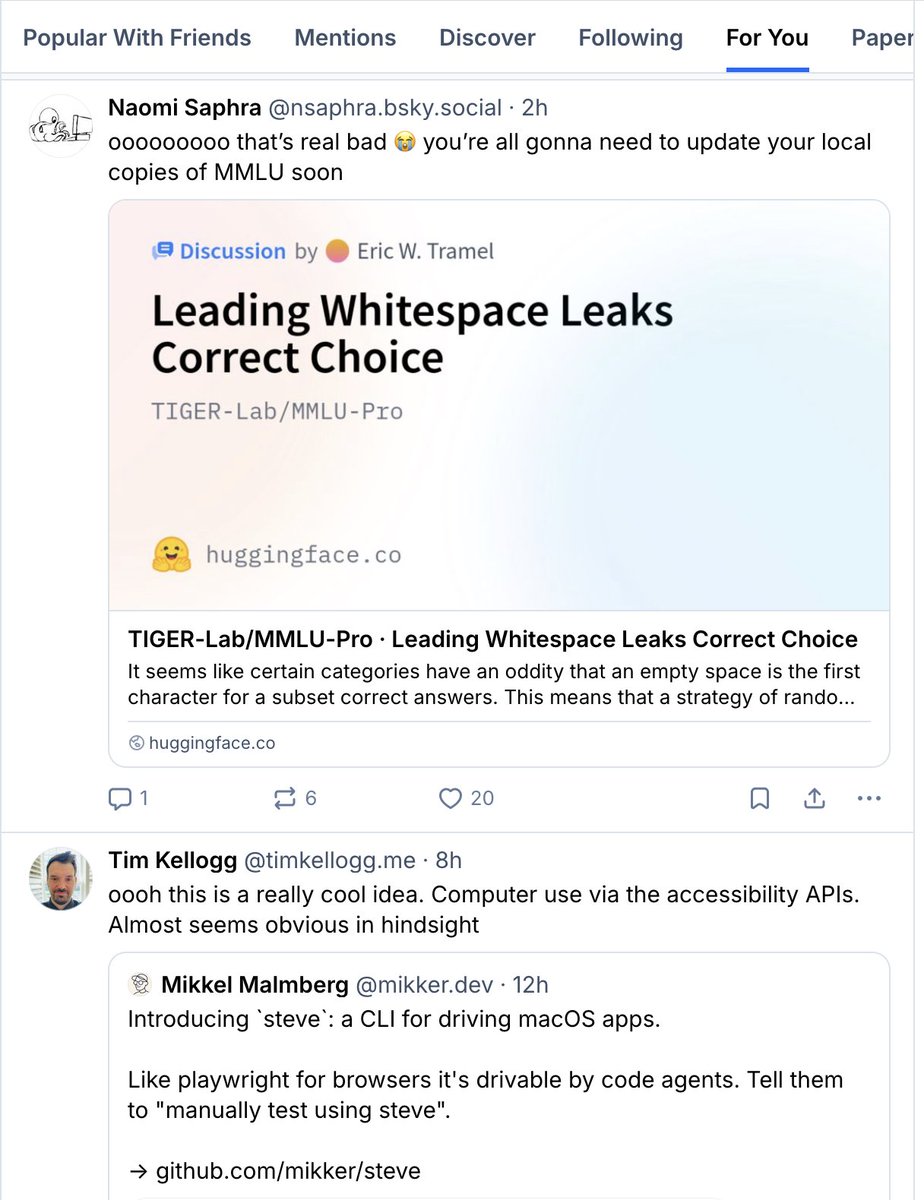
Task: Bookmark Naomi Saphra's post
Action: pos(760,798)
